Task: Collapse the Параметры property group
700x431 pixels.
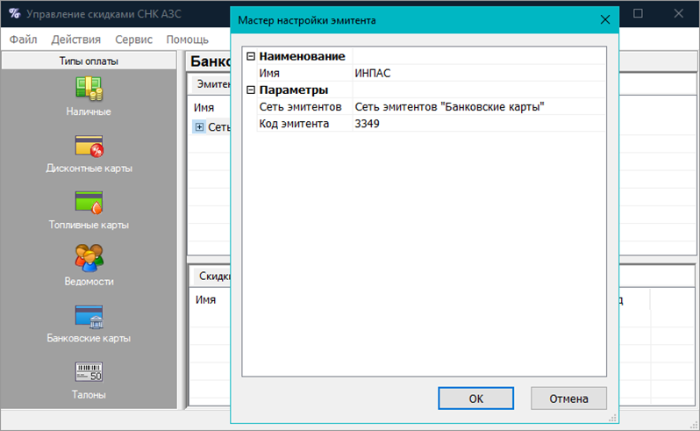Action: (250, 90)
